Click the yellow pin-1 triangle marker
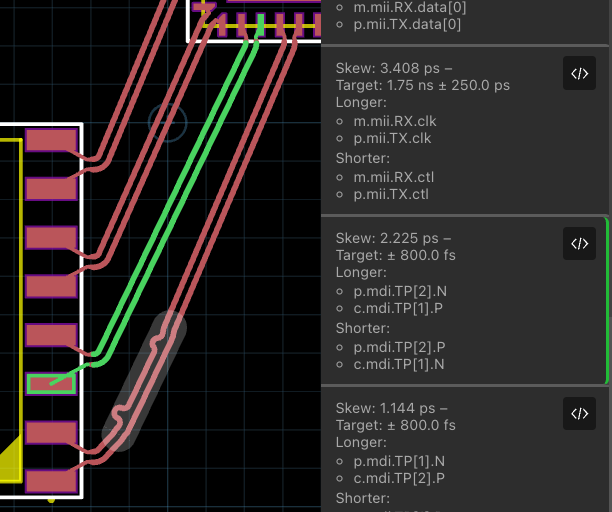 click(x=9, y=464)
